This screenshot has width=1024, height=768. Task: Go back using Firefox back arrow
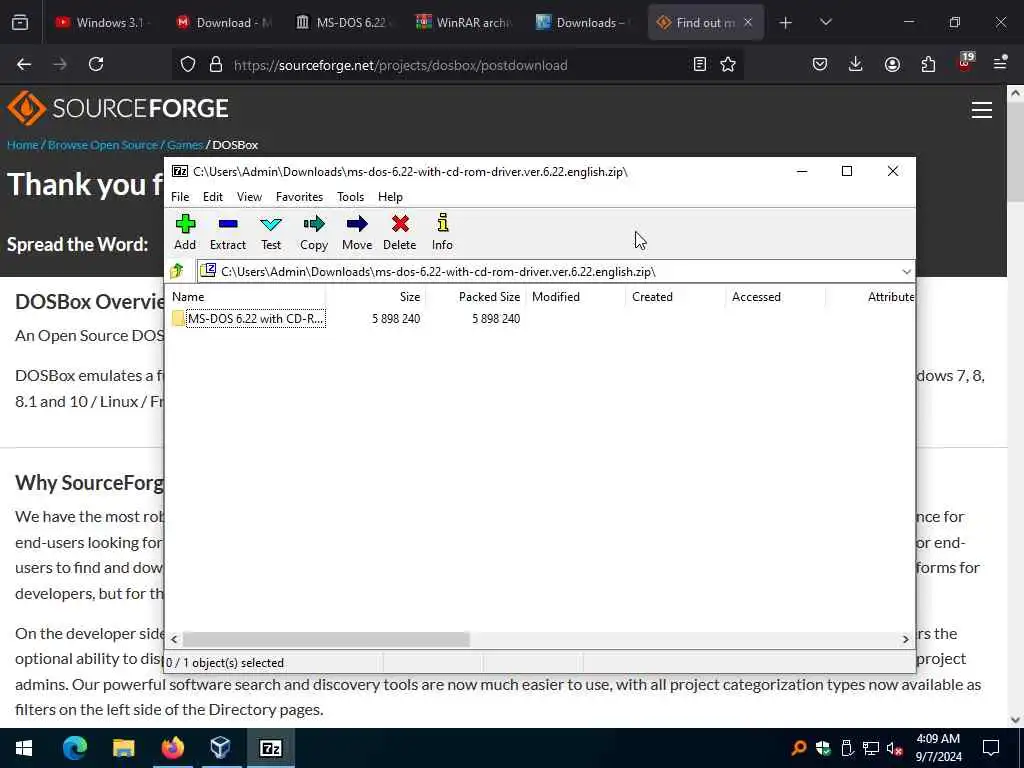tap(24, 64)
